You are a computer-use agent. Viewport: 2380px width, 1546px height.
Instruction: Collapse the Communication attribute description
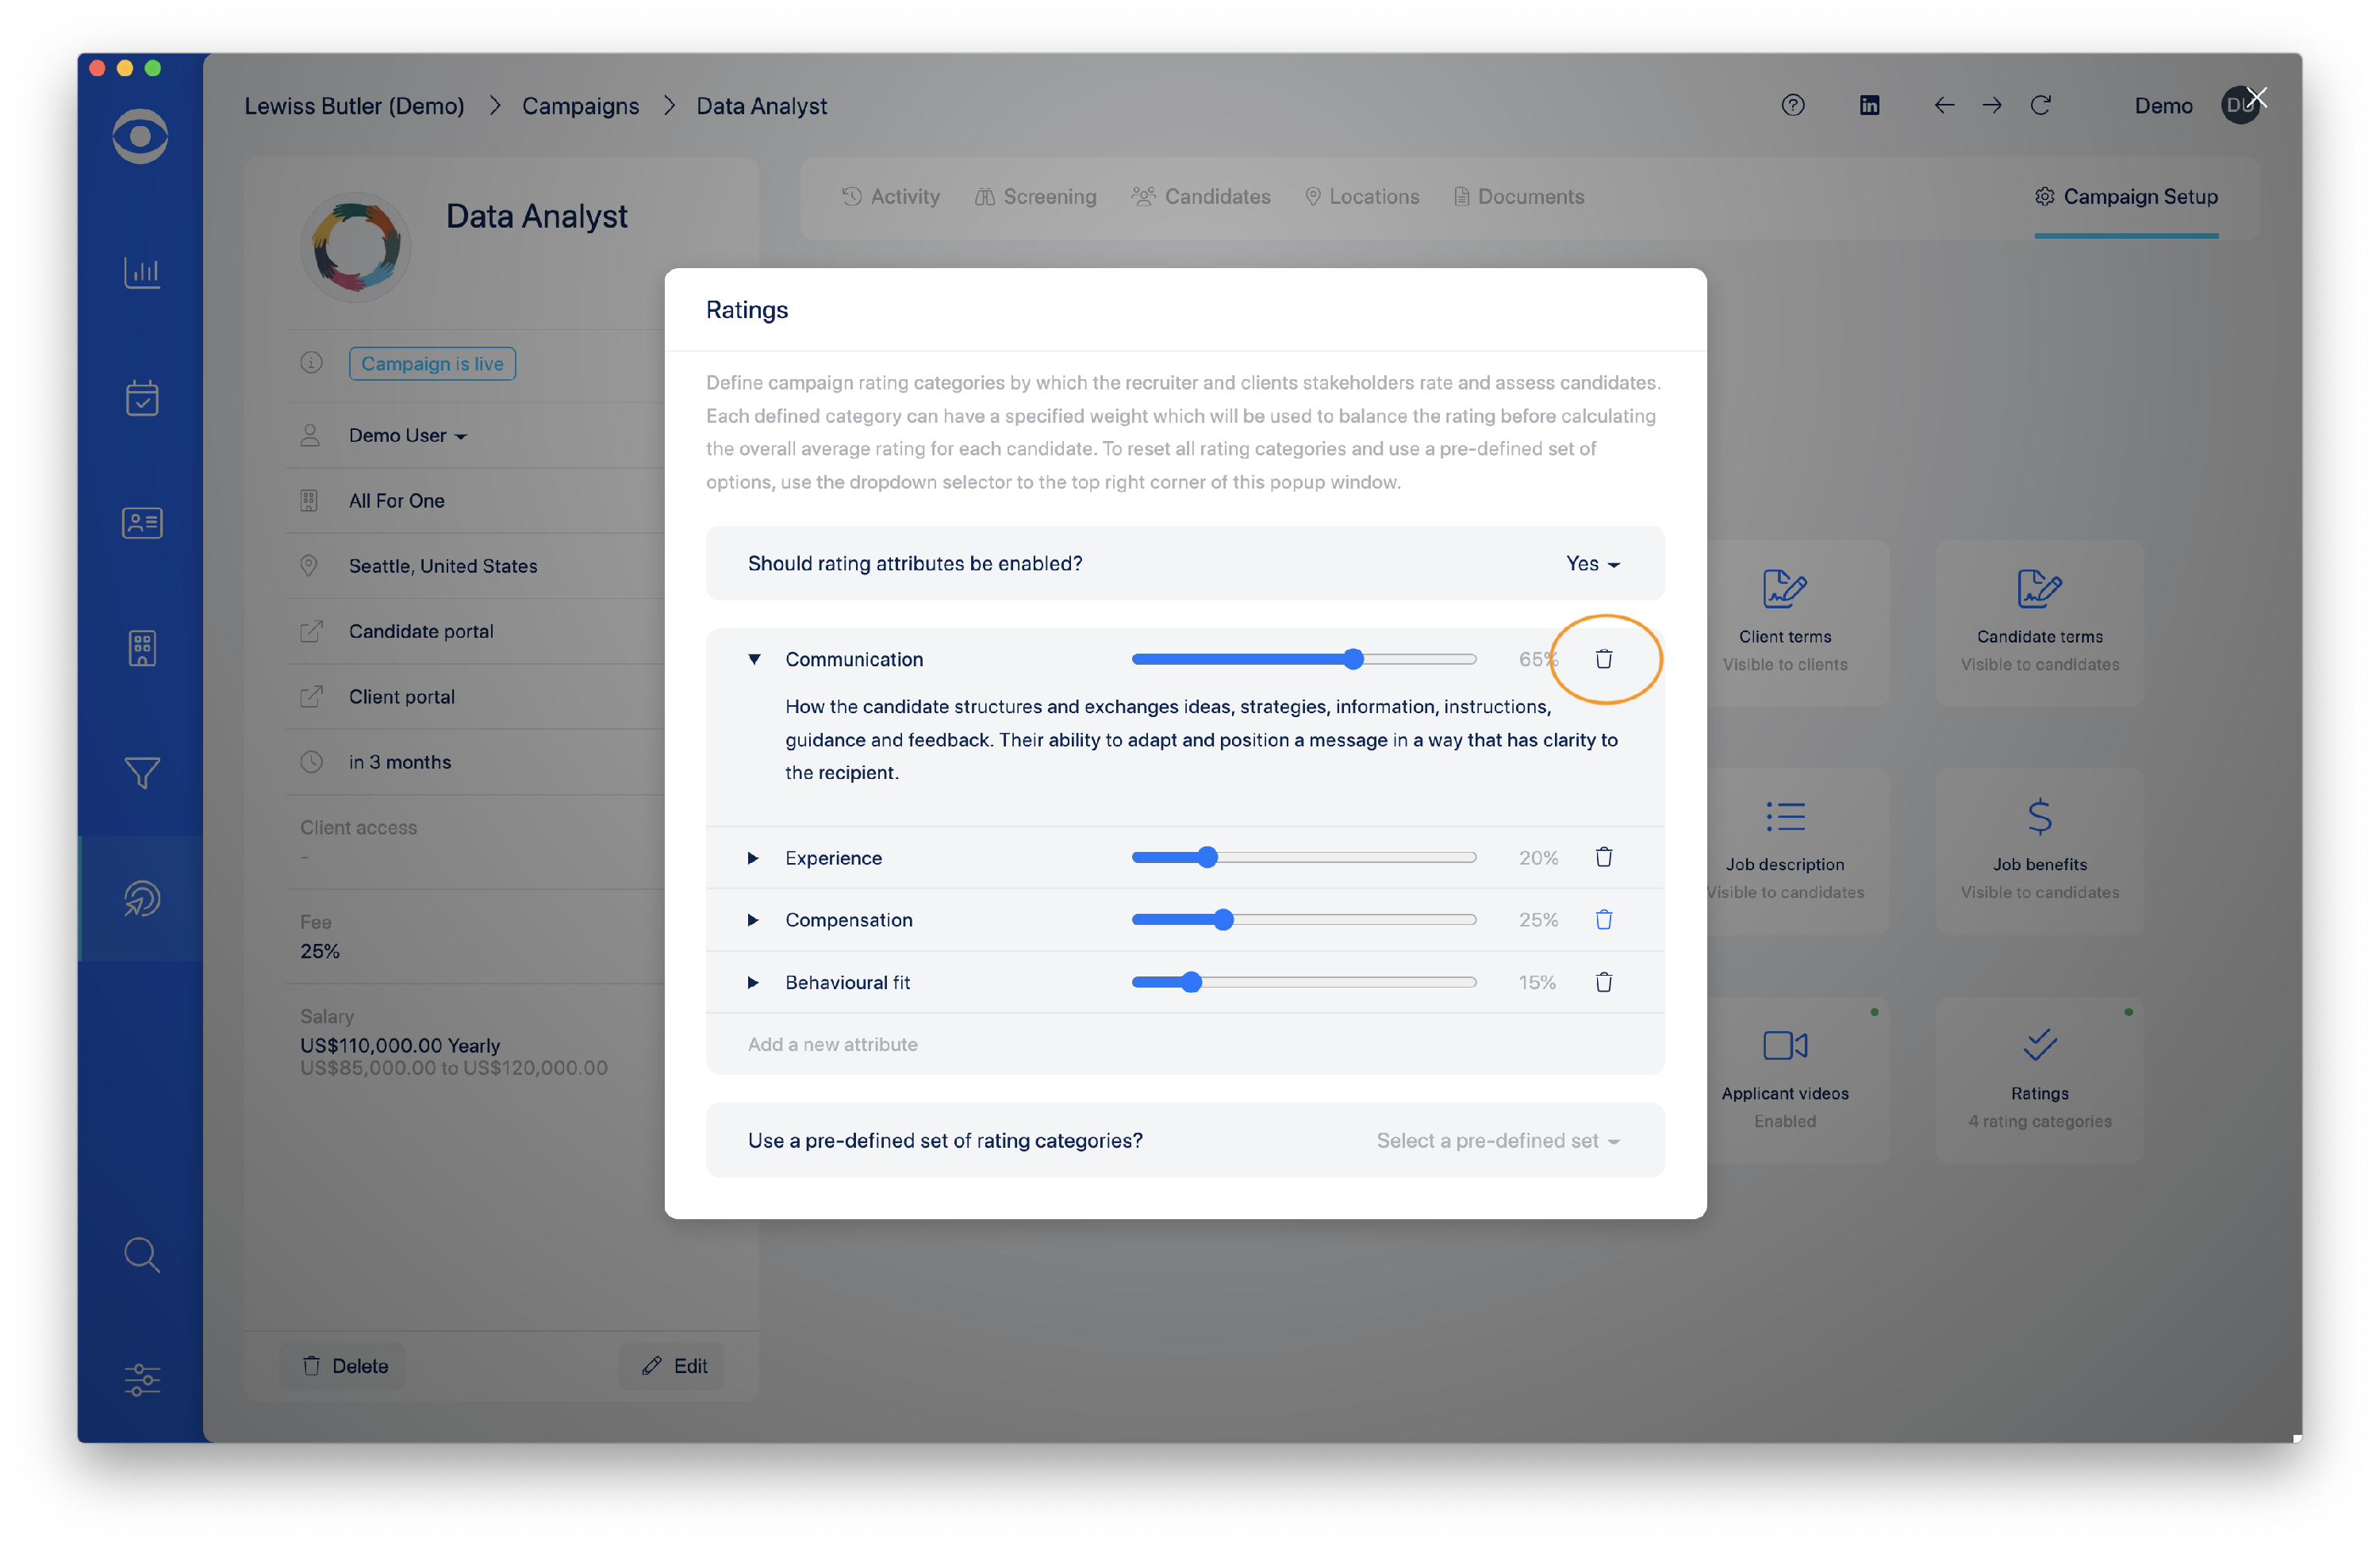[x=754, y=659]
